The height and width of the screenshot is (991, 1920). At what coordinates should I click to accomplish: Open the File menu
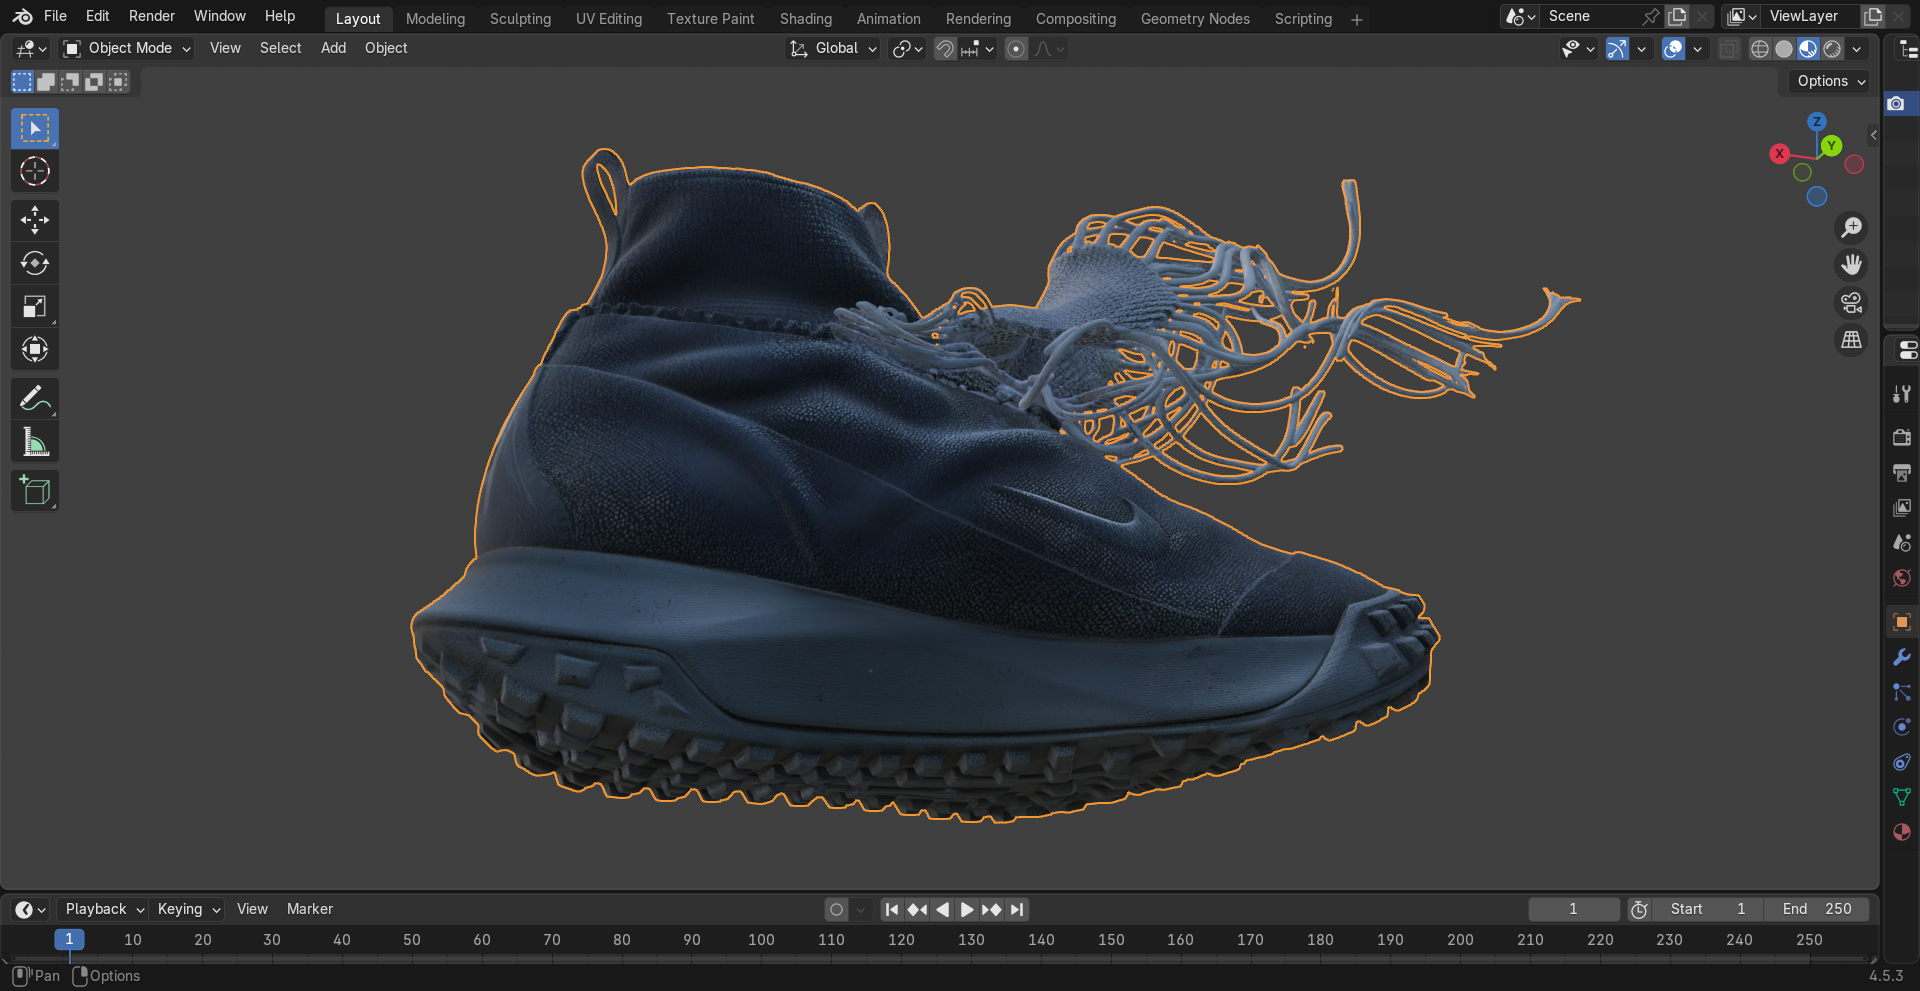pyautogui.click(x=55, y=16)
